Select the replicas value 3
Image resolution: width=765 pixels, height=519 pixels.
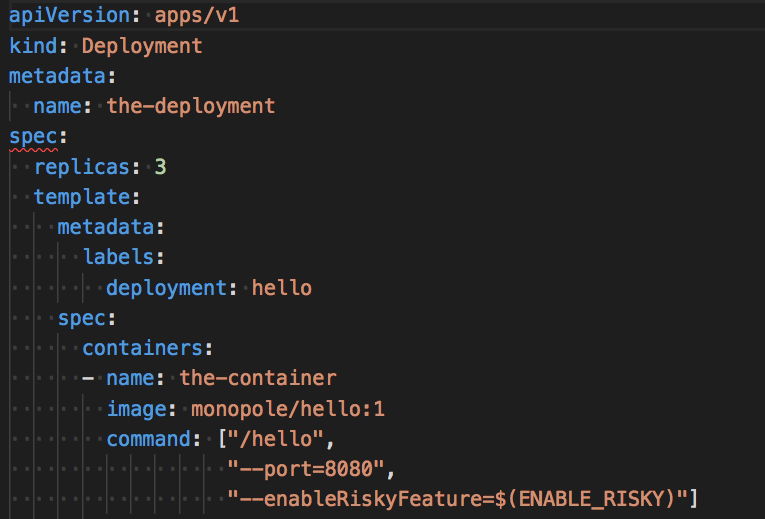tap(161, 167)
